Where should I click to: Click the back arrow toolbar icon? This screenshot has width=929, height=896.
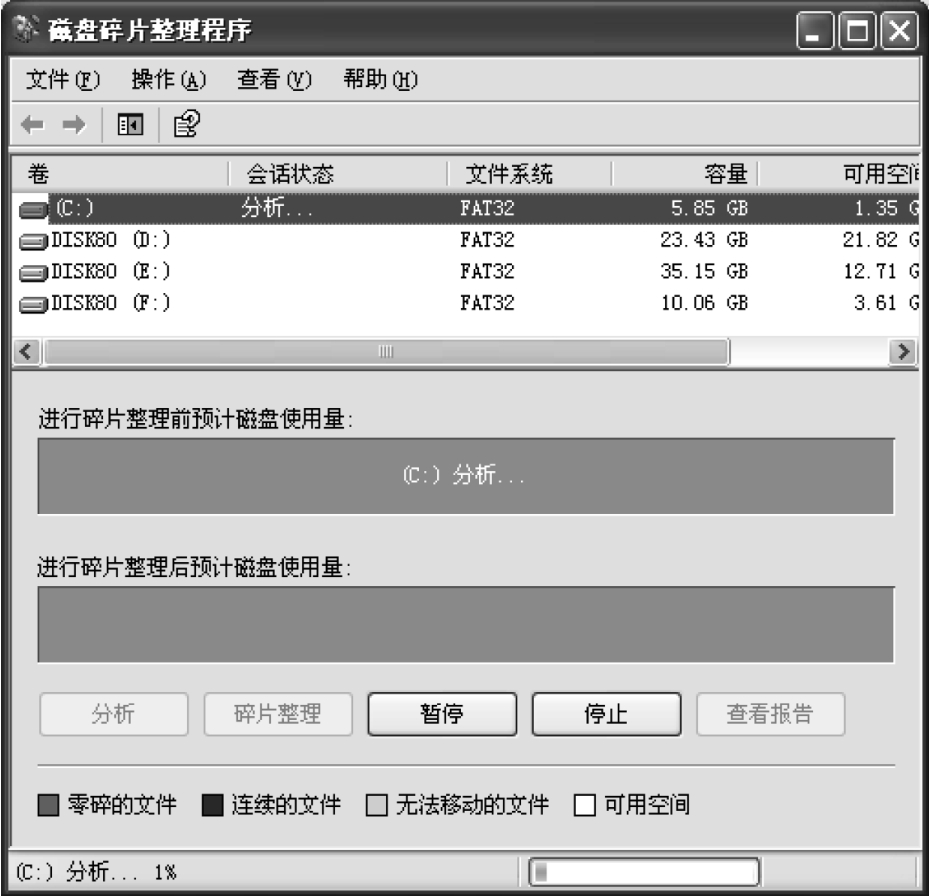(x=32, y=124)
